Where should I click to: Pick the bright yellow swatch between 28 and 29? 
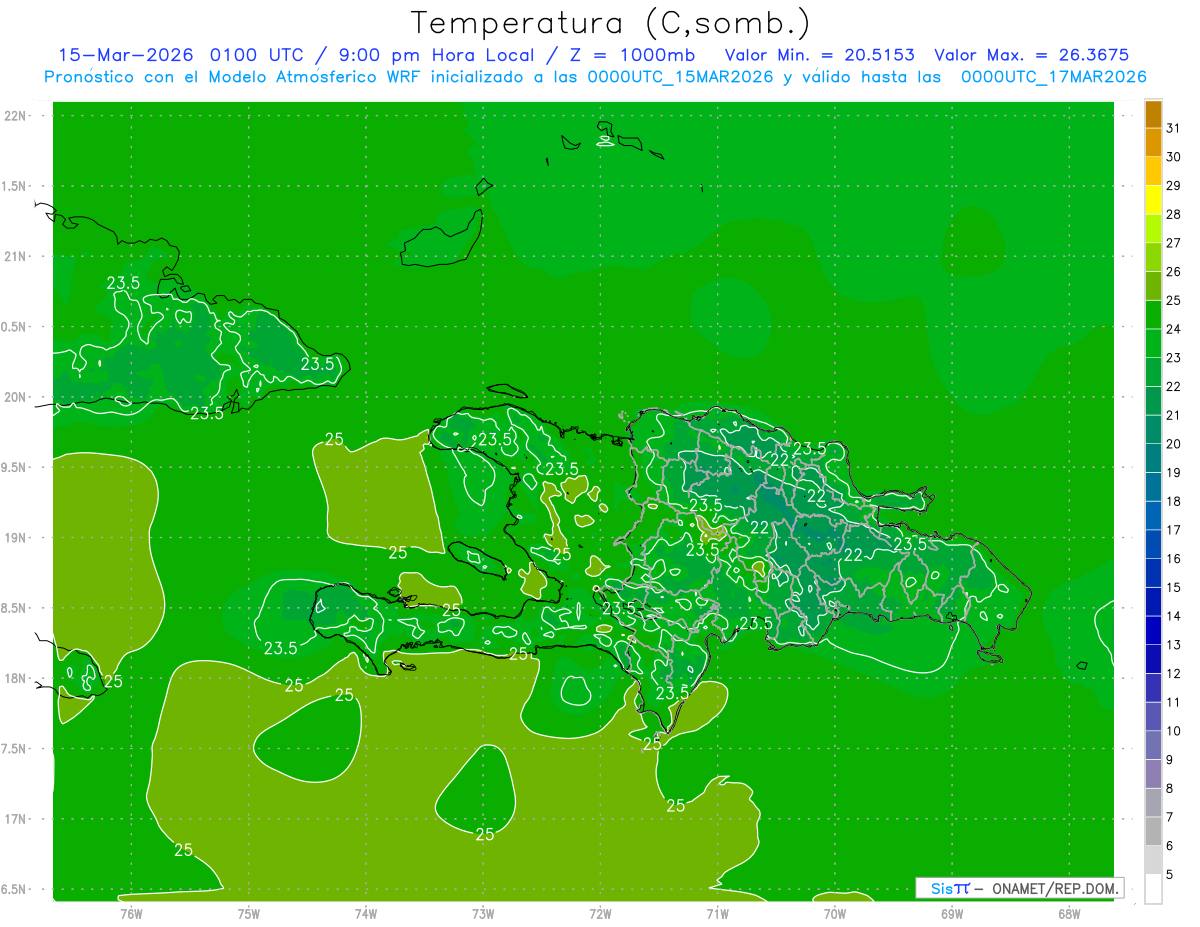[1153, 199]
